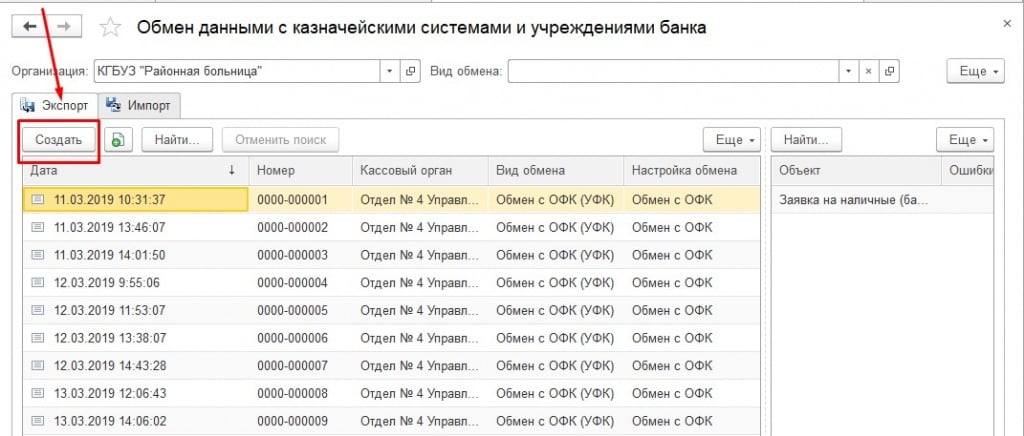Open the top-right Еще menu
Screen dimensions: 1024x436
tap(976, 71)
